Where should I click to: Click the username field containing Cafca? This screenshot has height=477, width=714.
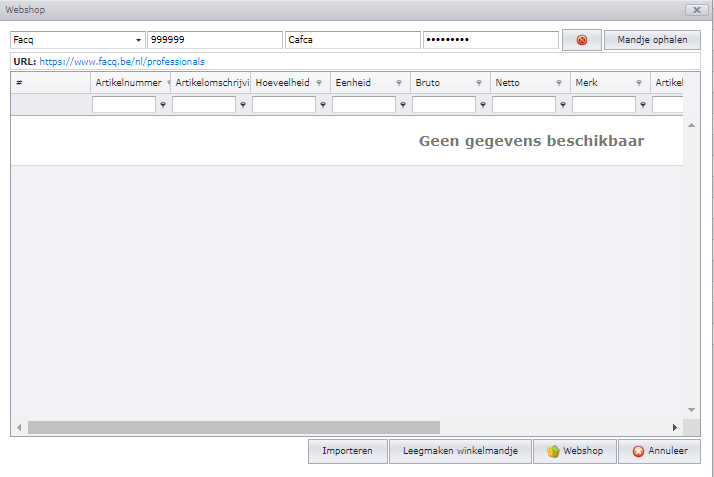(x=352, y=40)
